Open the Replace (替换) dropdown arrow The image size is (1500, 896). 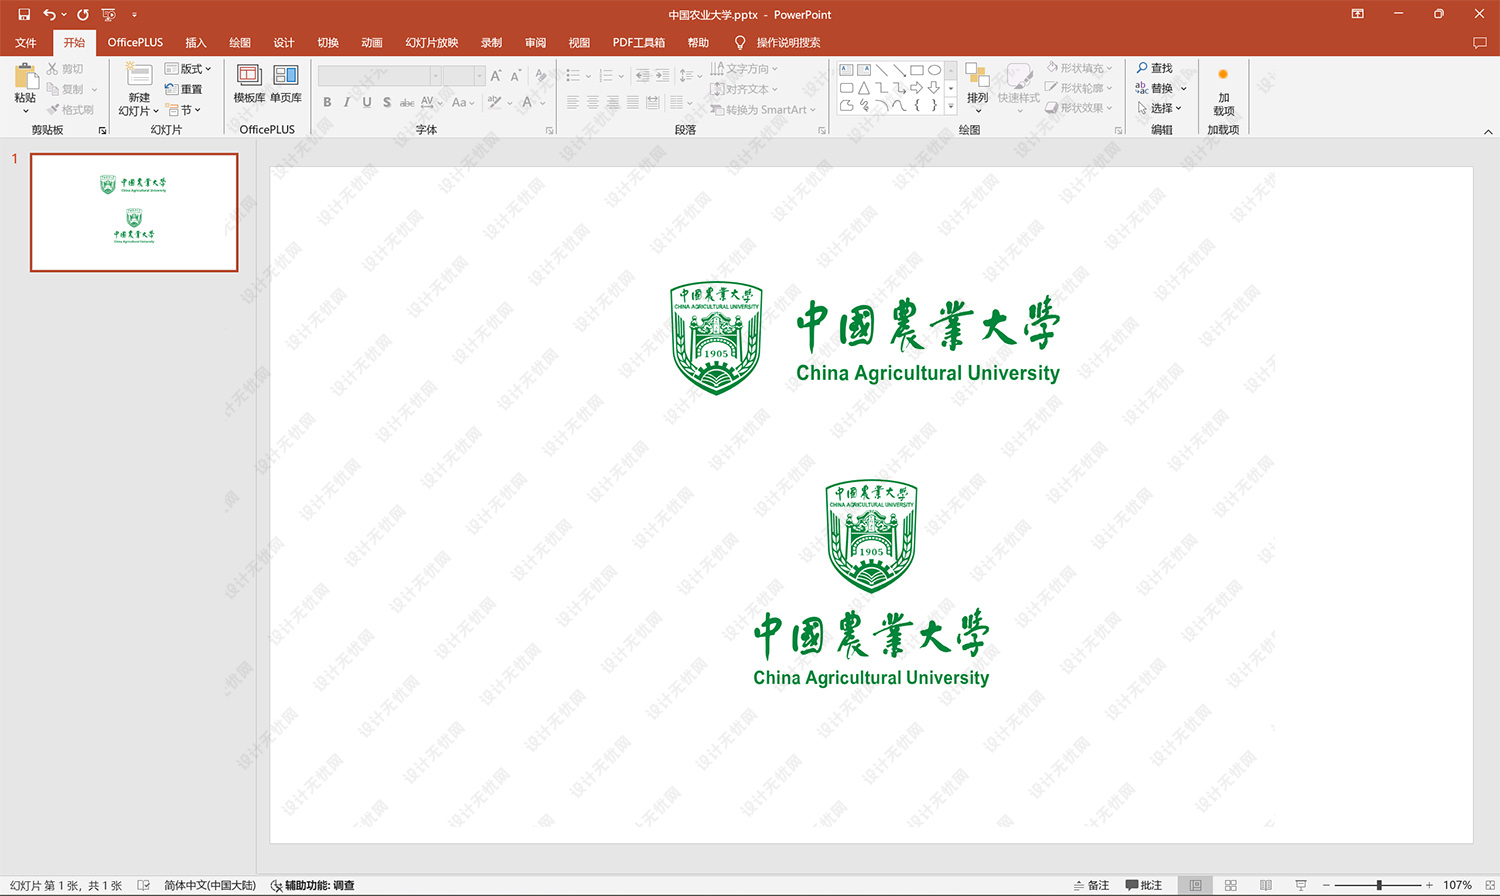pyautogui.click(x=1183, y=88)
